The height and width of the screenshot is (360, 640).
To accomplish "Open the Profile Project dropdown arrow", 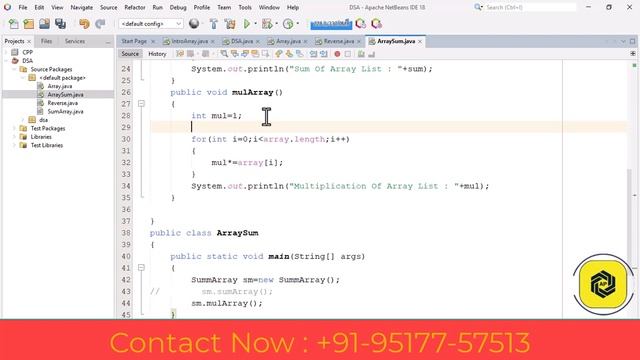I will point(298,24).
